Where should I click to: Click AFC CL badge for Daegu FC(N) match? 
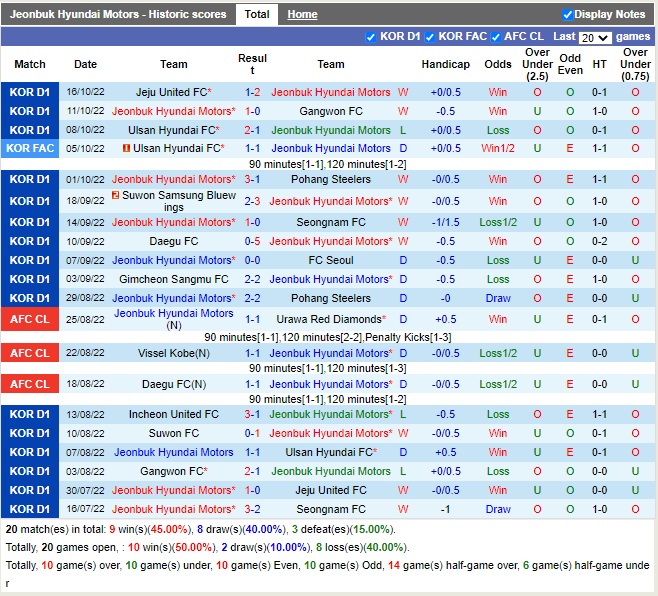click(x=29, y=384)
